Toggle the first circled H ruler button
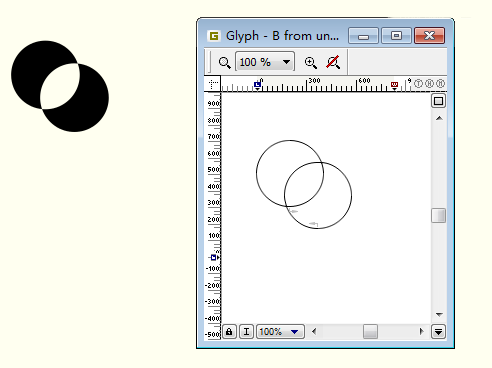Viewport: 492px width, 368px height. click(x=429, y=84)
